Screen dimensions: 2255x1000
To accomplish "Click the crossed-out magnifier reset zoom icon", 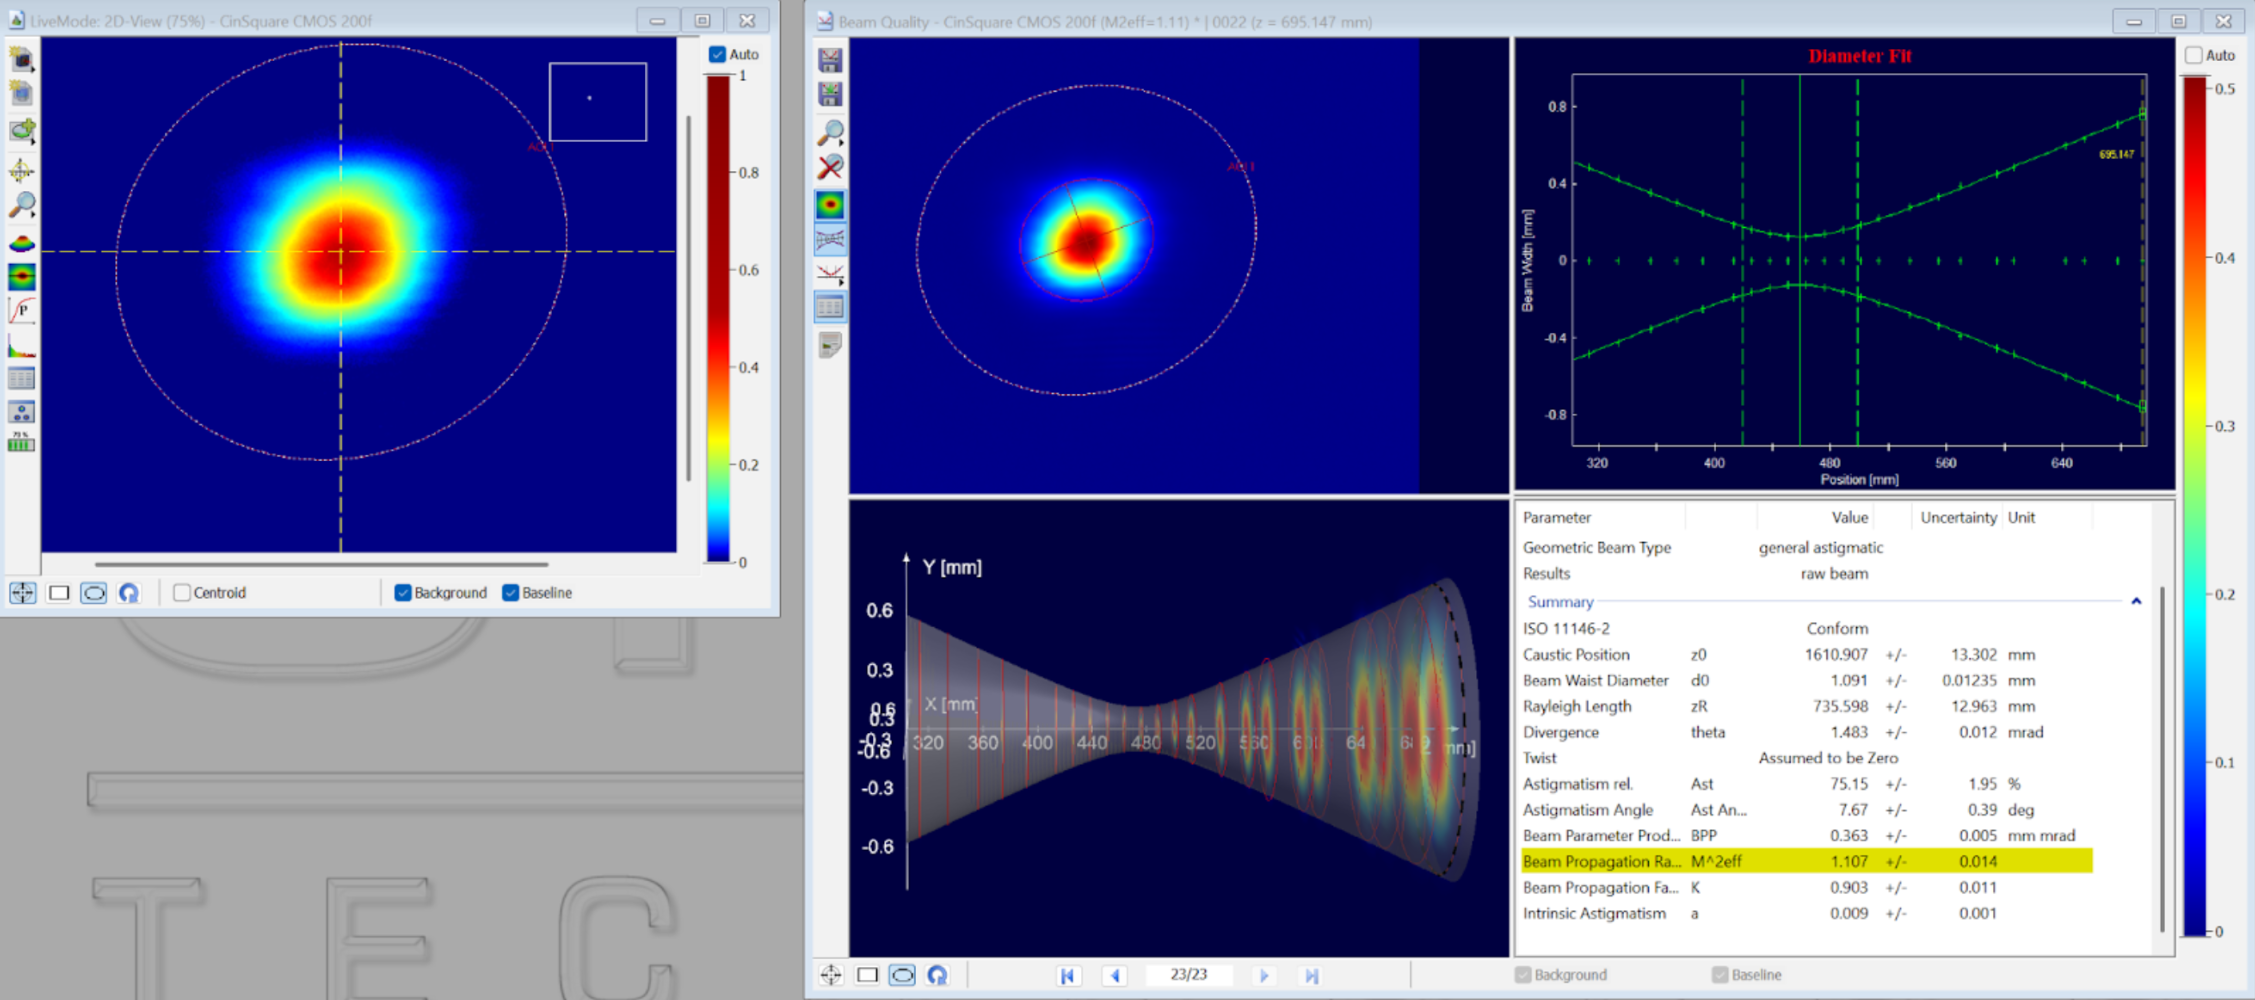I will (830, 167).
